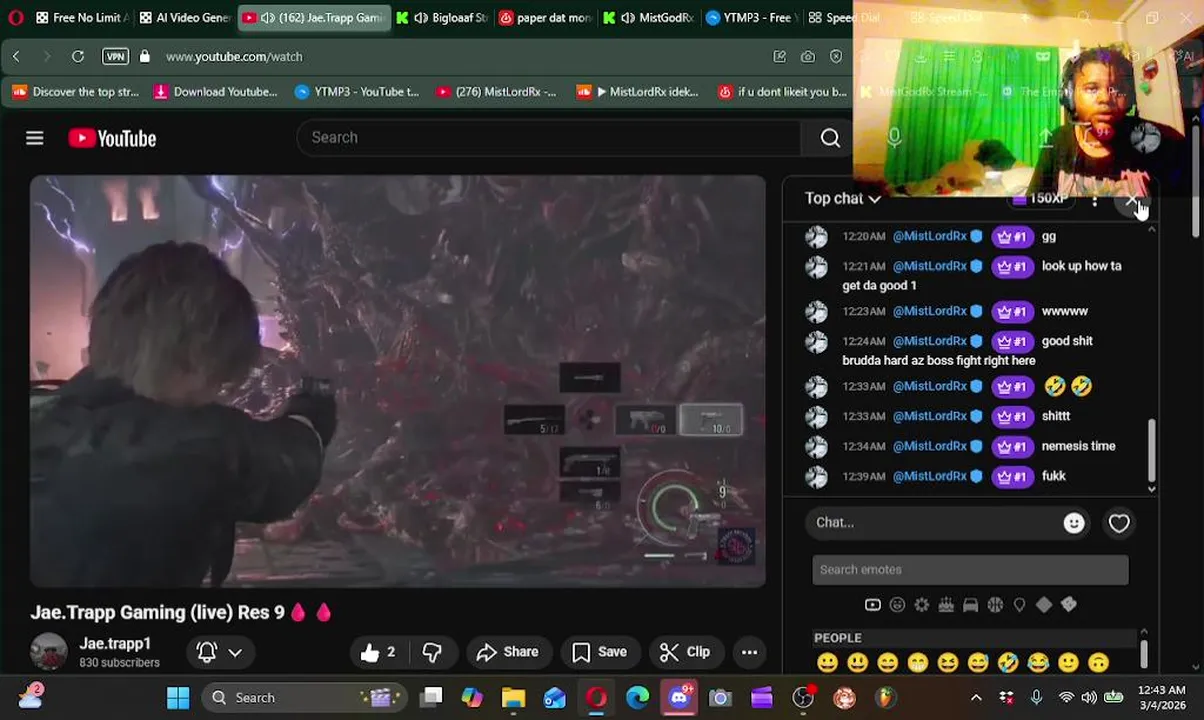Switch to paper dat money tab

546,18
